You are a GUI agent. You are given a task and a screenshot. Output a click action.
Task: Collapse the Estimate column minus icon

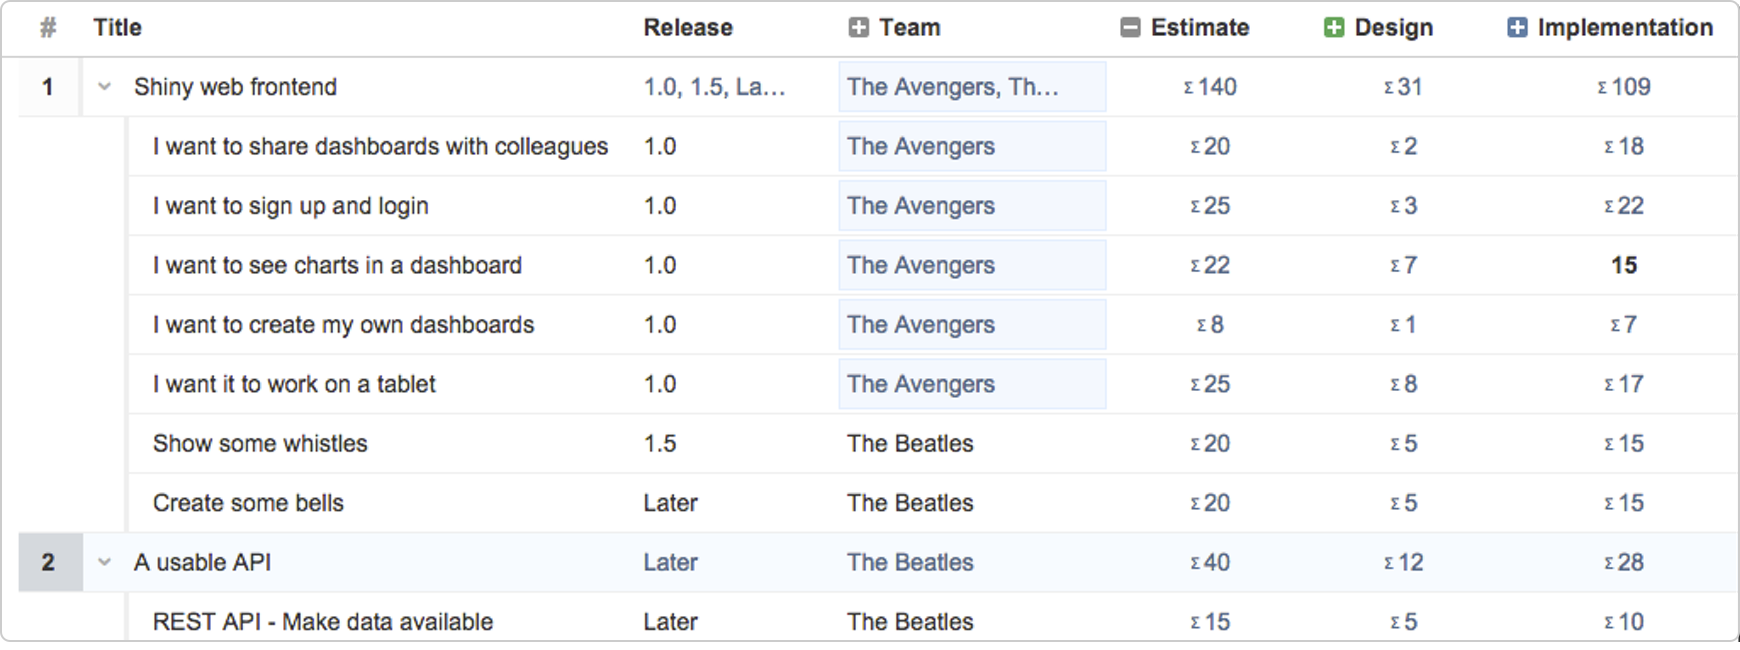[1130, 28]
